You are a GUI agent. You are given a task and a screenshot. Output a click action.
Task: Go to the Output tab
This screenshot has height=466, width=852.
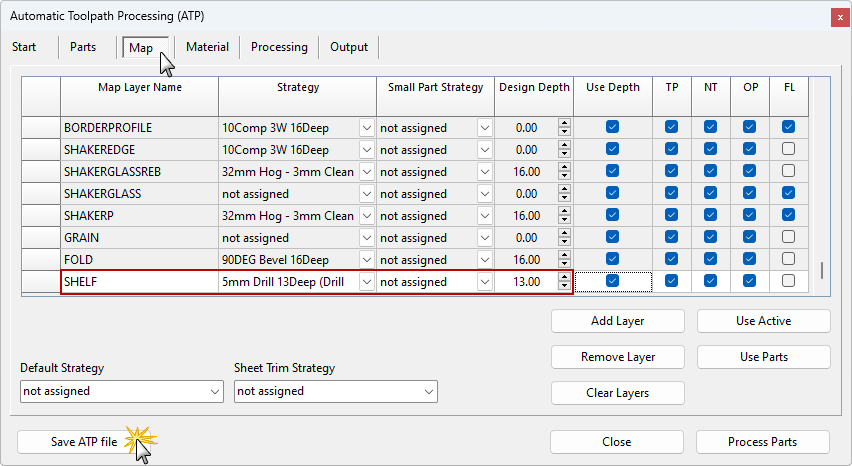349,47
